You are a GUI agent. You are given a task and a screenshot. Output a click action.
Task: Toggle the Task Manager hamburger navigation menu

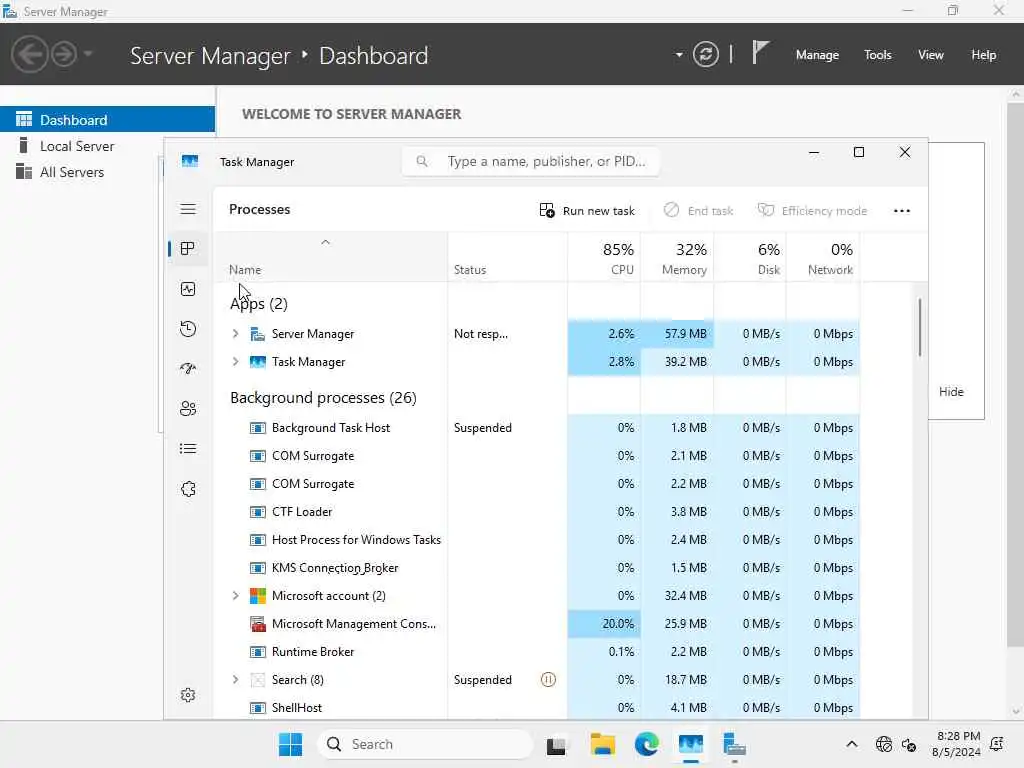tap(188, 209)
